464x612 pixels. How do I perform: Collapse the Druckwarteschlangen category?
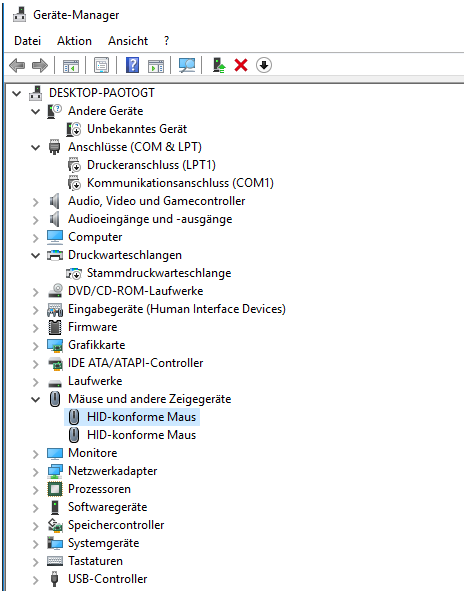pos(36,256)
